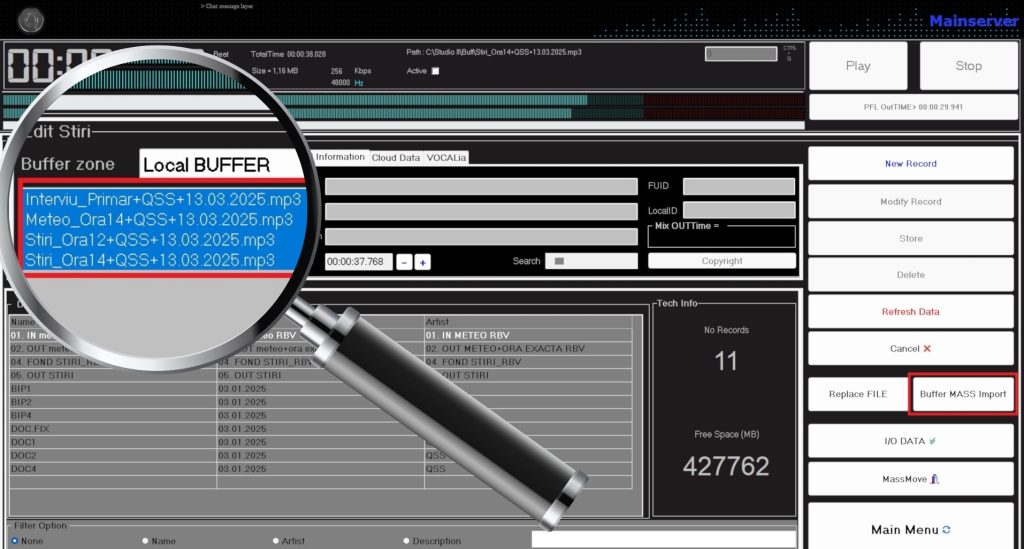Select the Name filter radio option
Image resolution: width=1024 pixels, height=549 pixels.
pyautogui.click(x=145, y=541)
